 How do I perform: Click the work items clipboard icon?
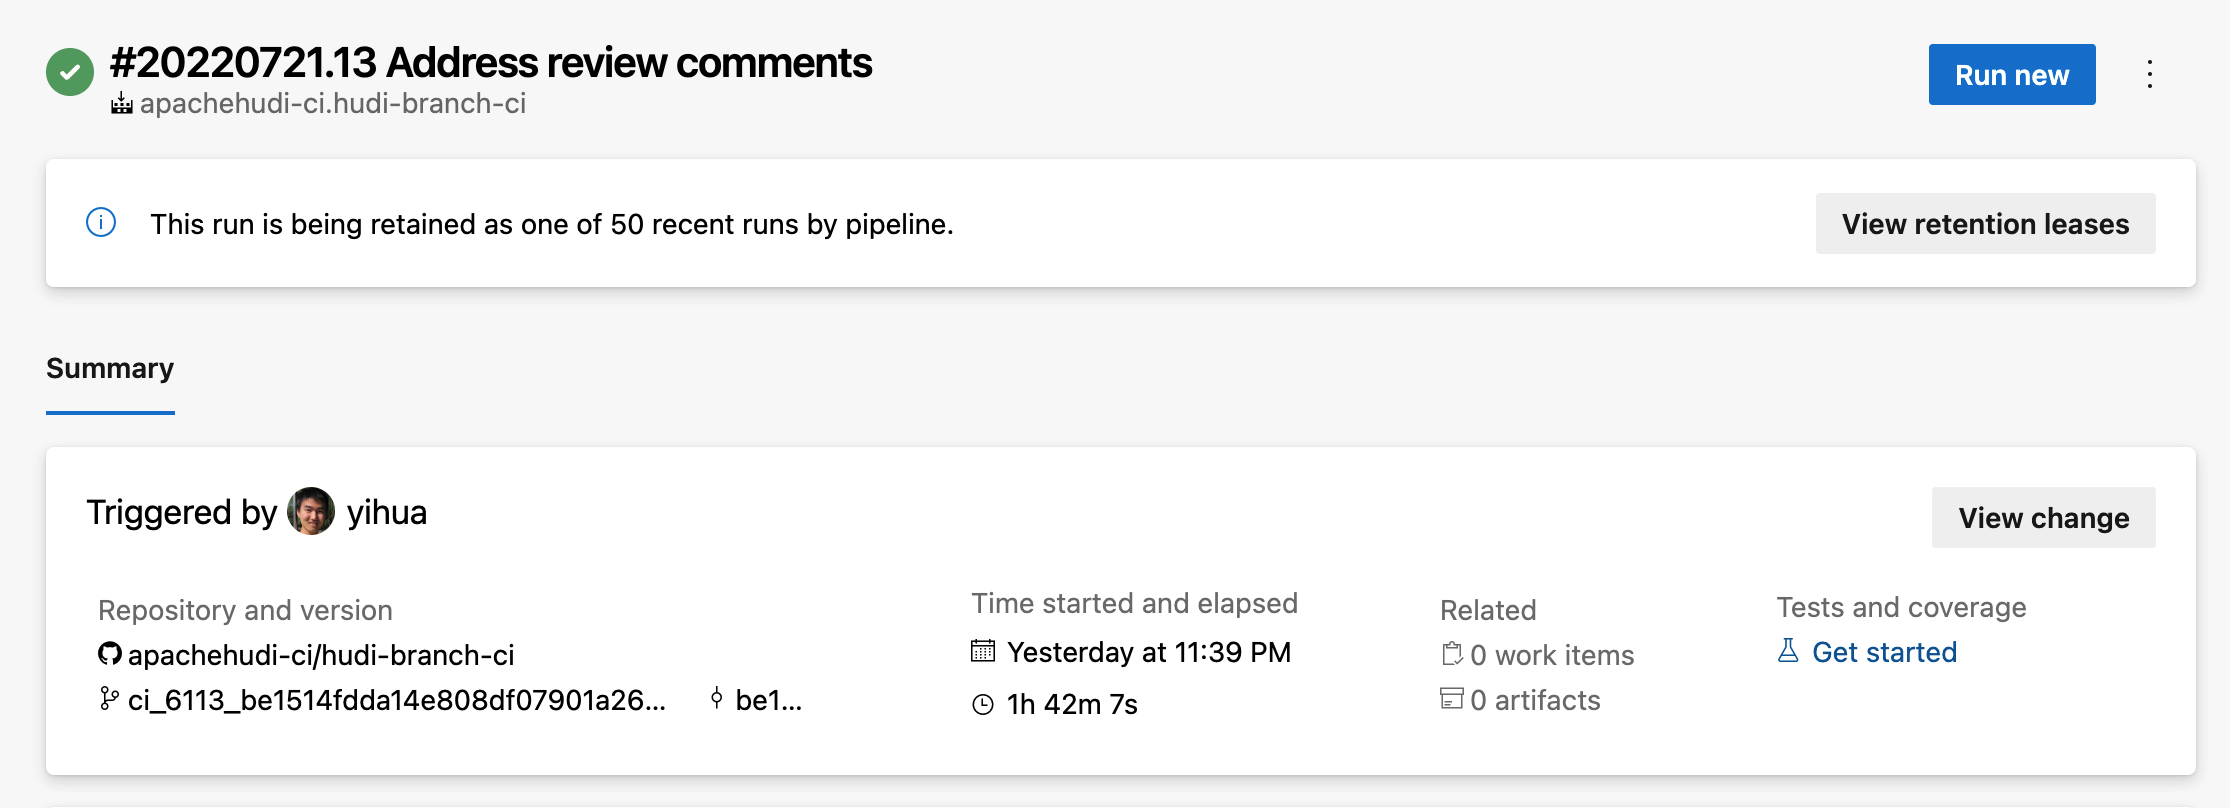(1452, 654)
